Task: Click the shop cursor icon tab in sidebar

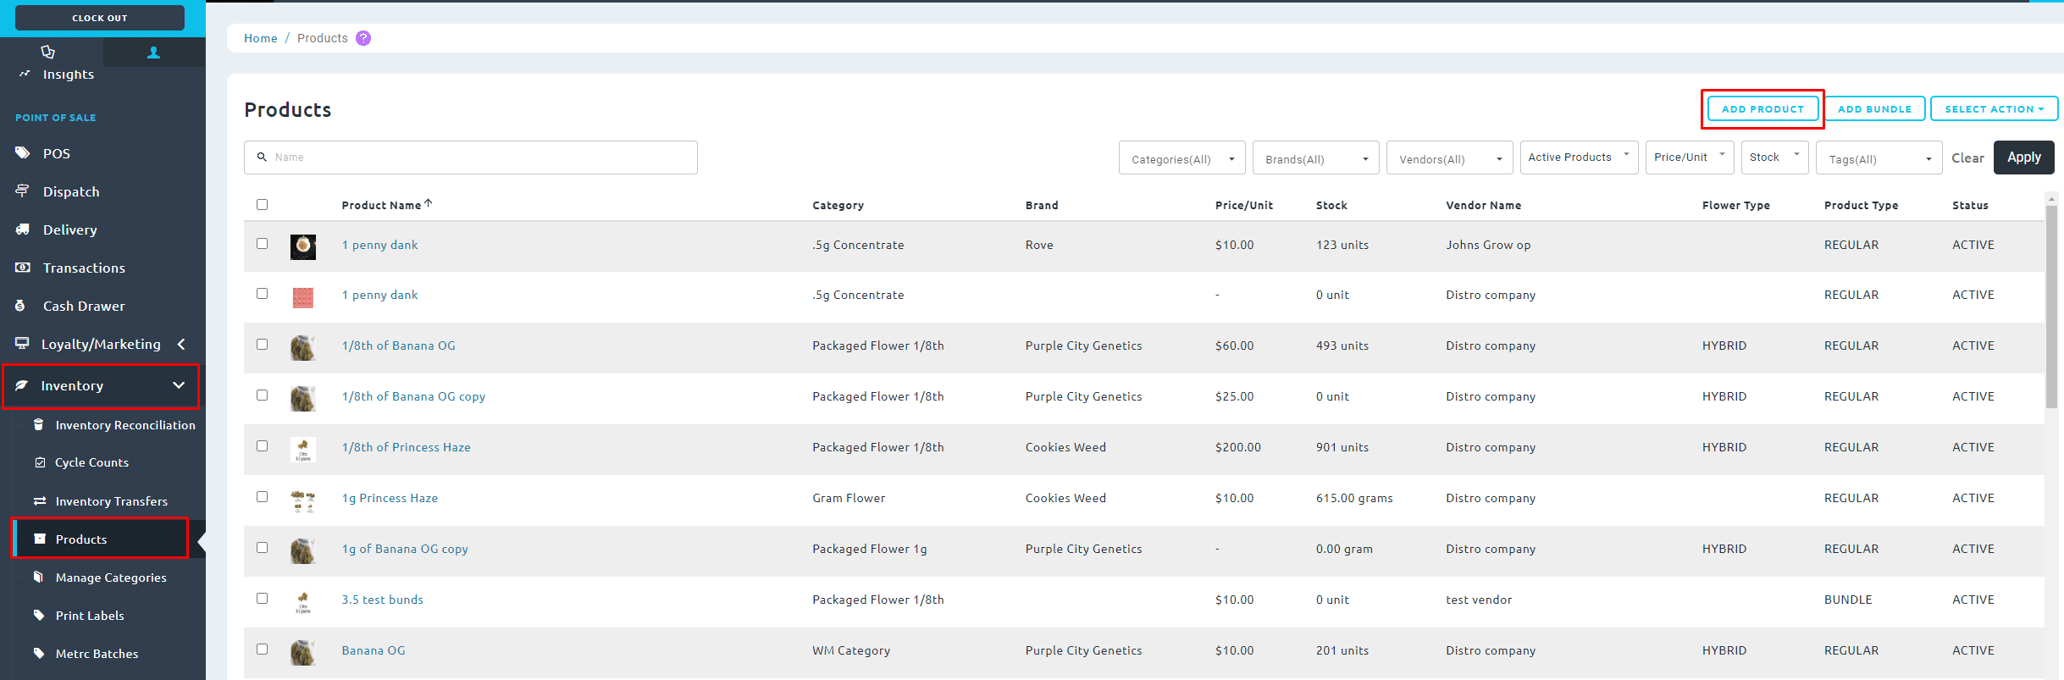Action: pos(48,52)
